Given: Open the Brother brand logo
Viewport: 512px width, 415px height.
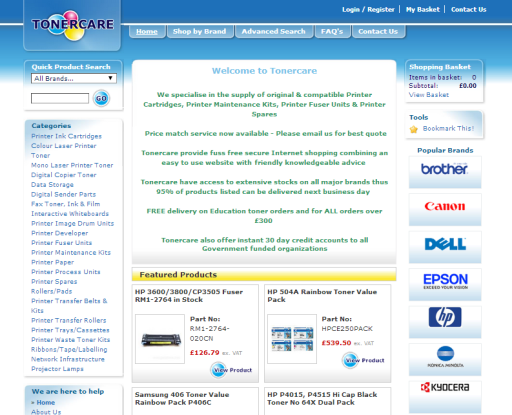Looking at the screenshot, I should [x=445, y=172].
